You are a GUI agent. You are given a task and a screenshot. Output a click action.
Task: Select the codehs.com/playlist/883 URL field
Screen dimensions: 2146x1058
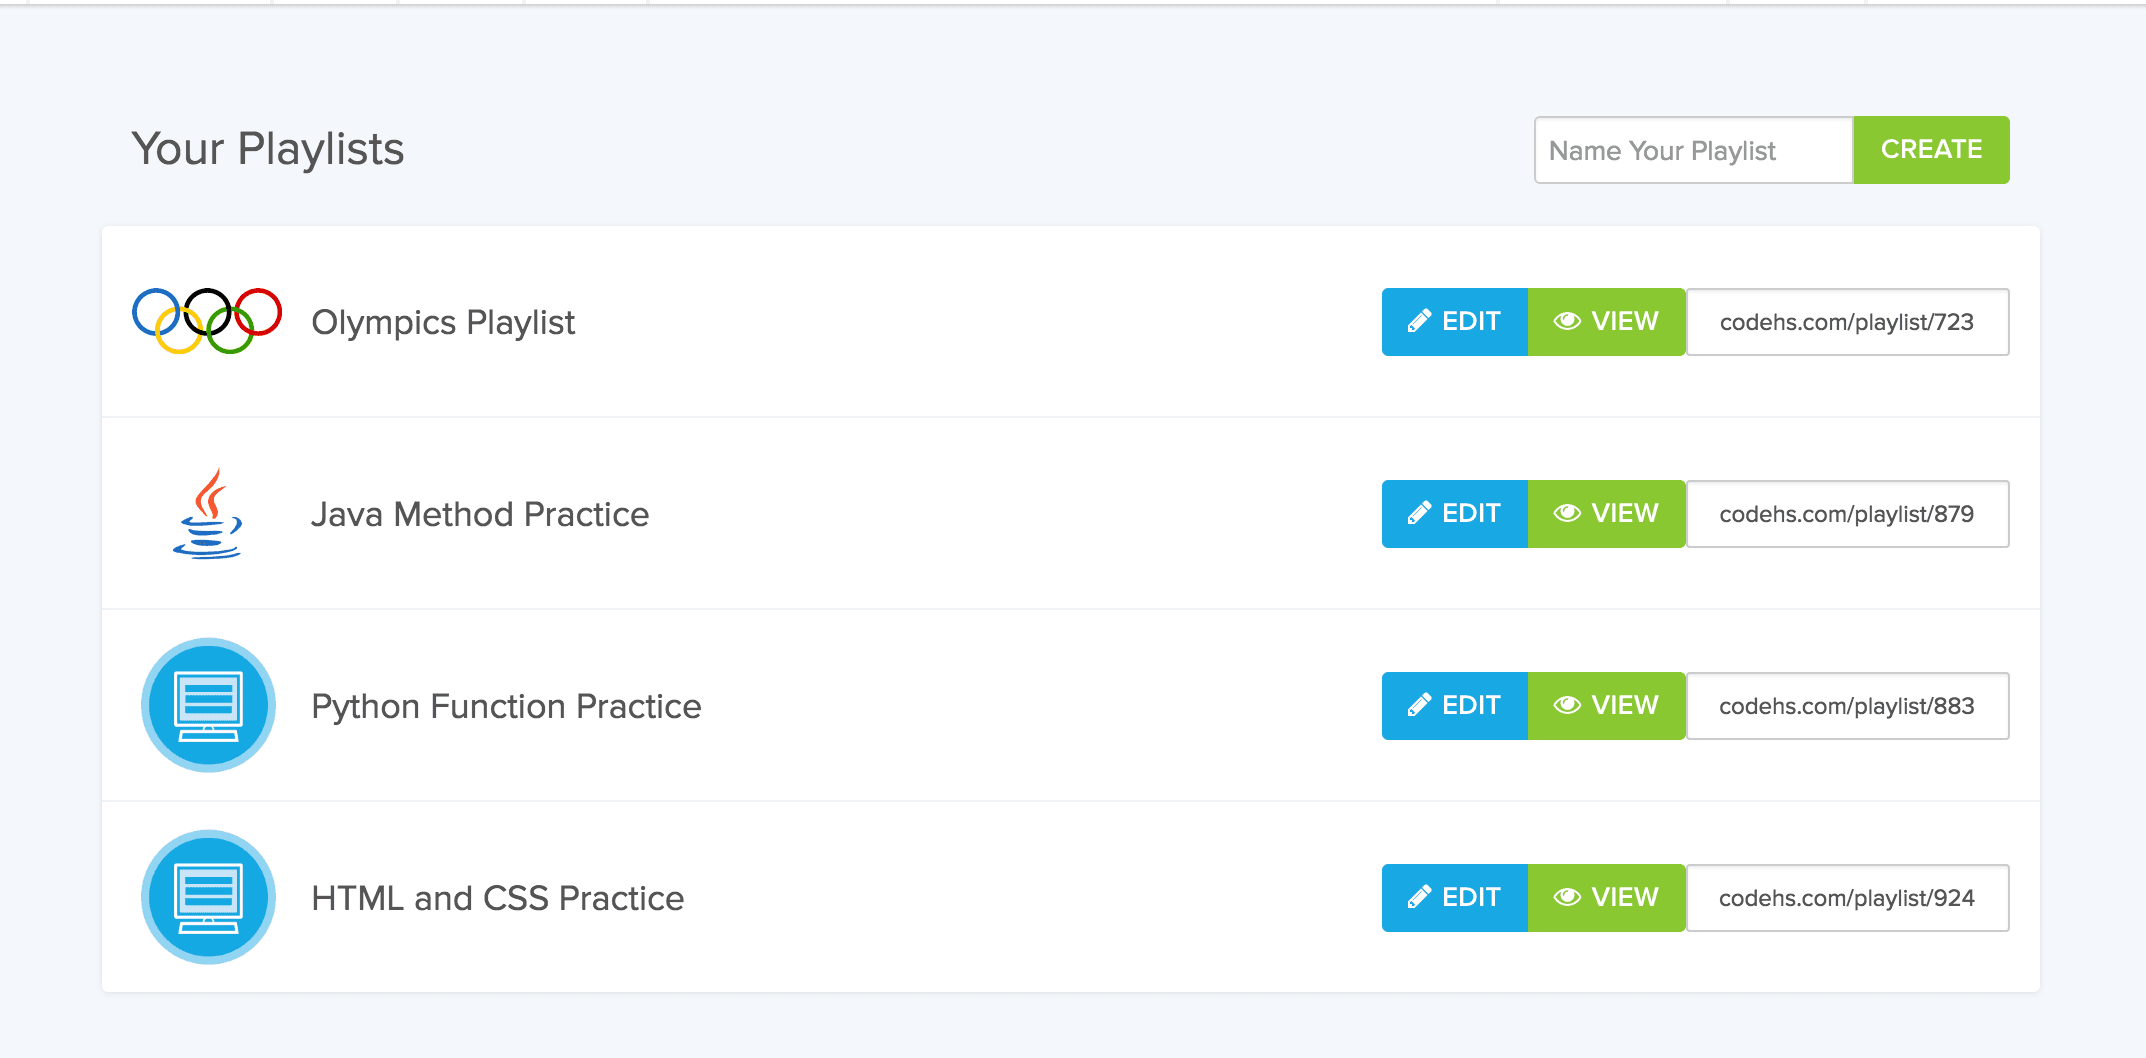pyautogui.click(x=1848, y=706)
